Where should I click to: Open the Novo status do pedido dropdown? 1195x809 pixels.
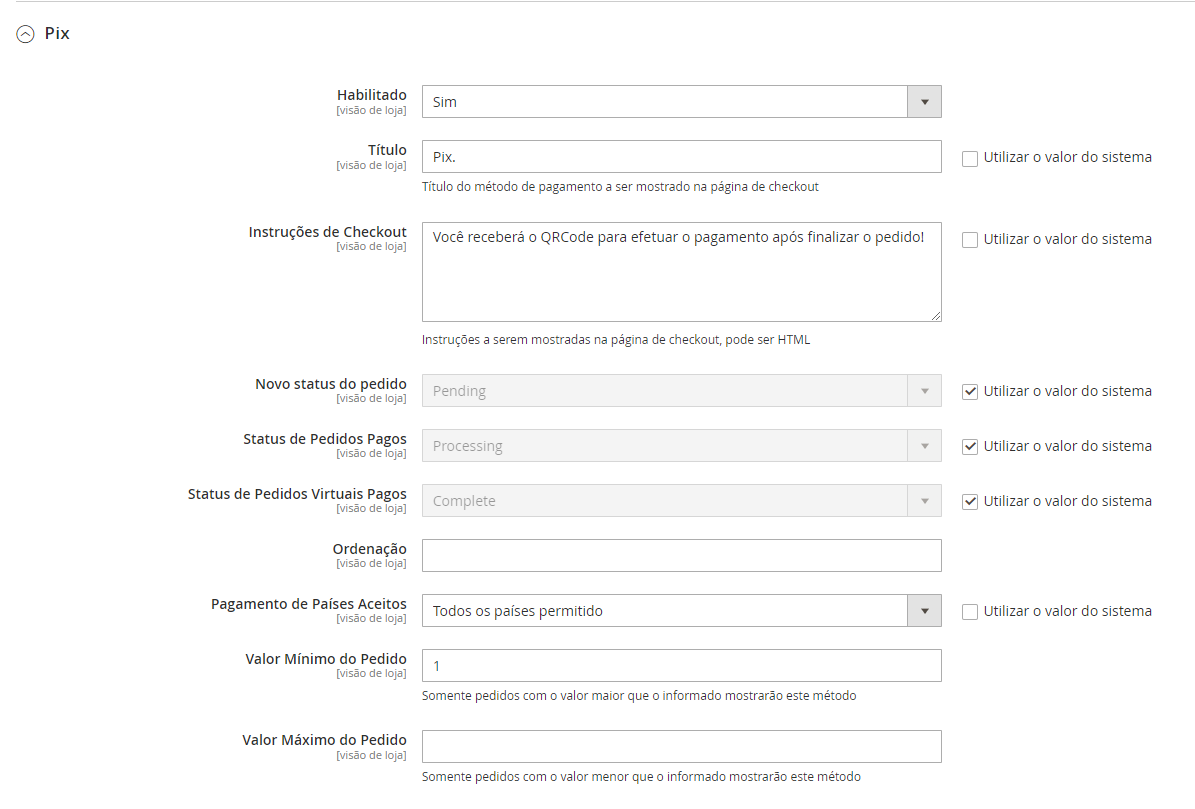point(681,391)
